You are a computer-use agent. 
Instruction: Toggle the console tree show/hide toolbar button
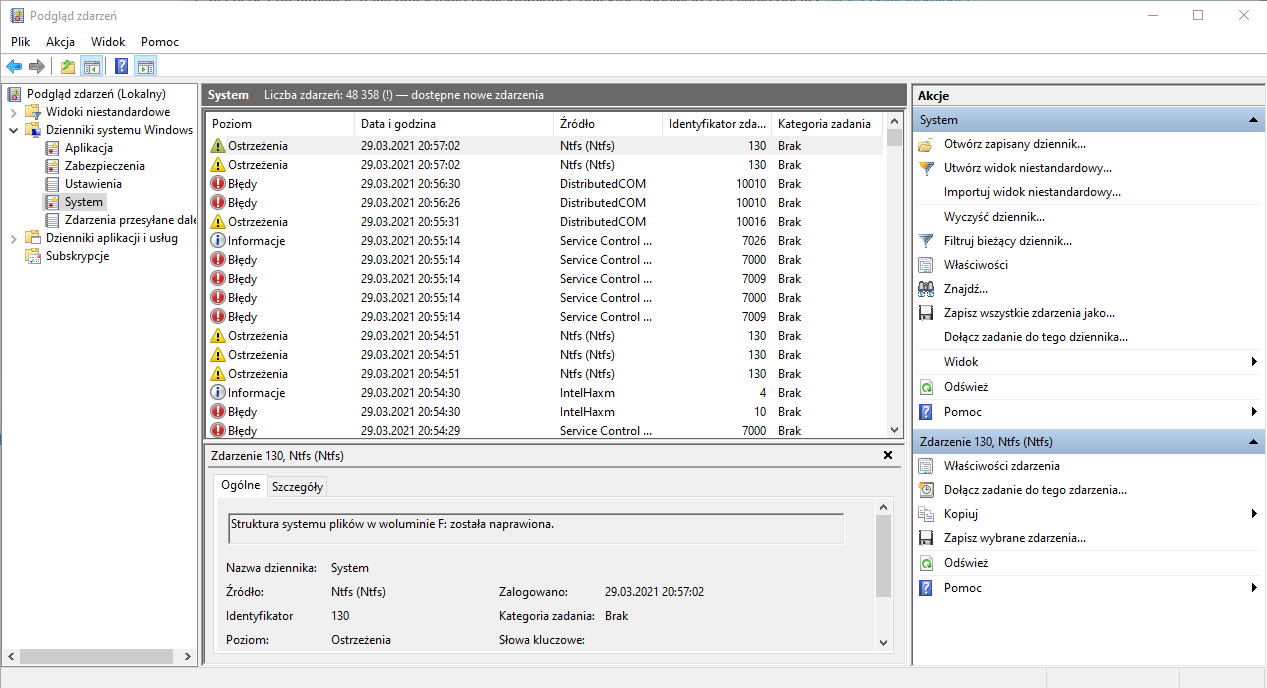pyautogui.click(x=92, y=67)
